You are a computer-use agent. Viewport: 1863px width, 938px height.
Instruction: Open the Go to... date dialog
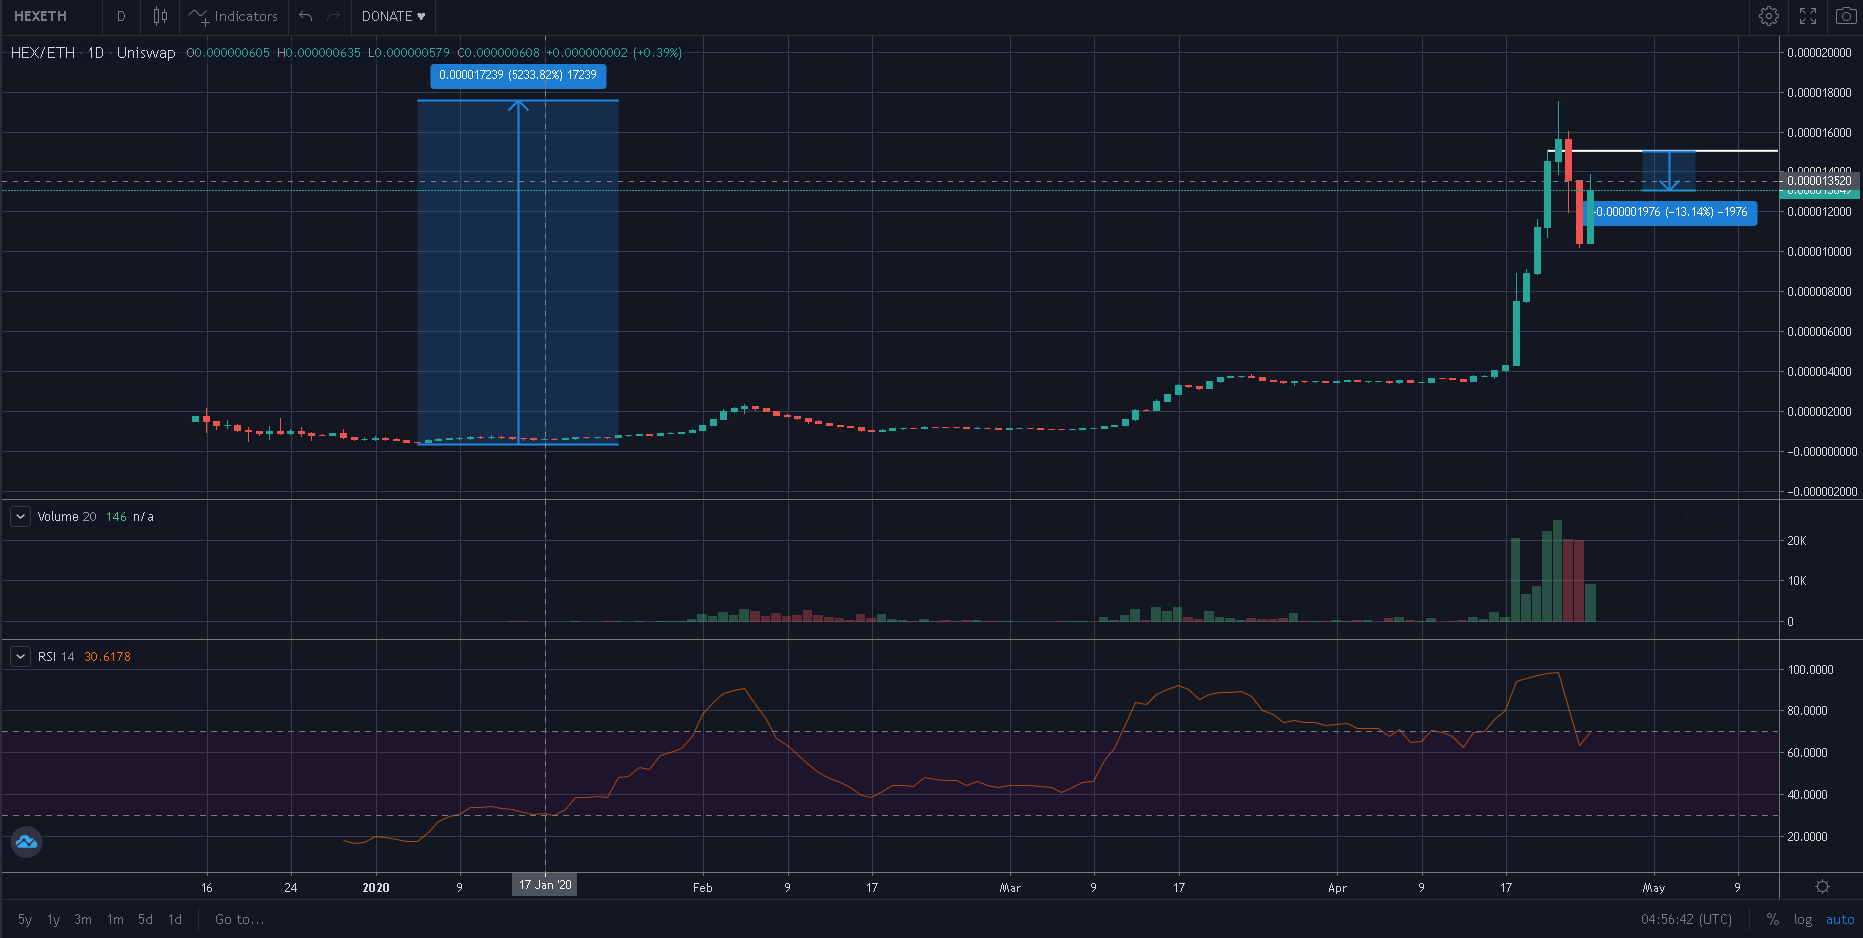pos(239,919)
